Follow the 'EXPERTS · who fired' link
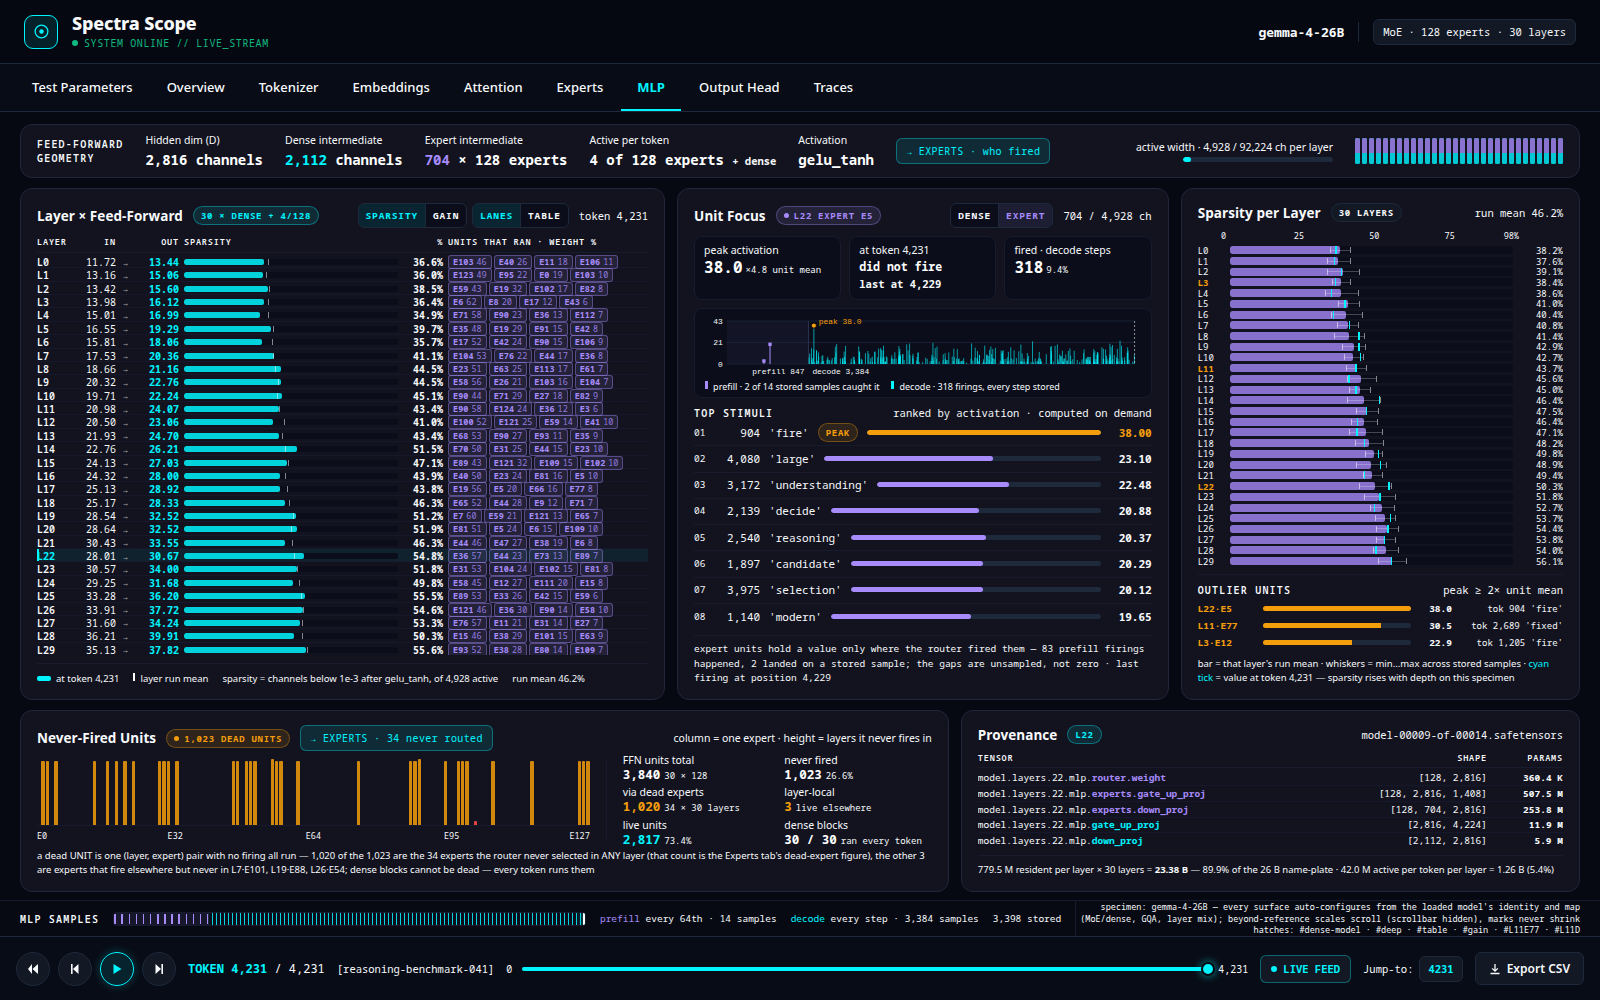The width and height of the screenshot is (1600, 1000). [973, 152]
